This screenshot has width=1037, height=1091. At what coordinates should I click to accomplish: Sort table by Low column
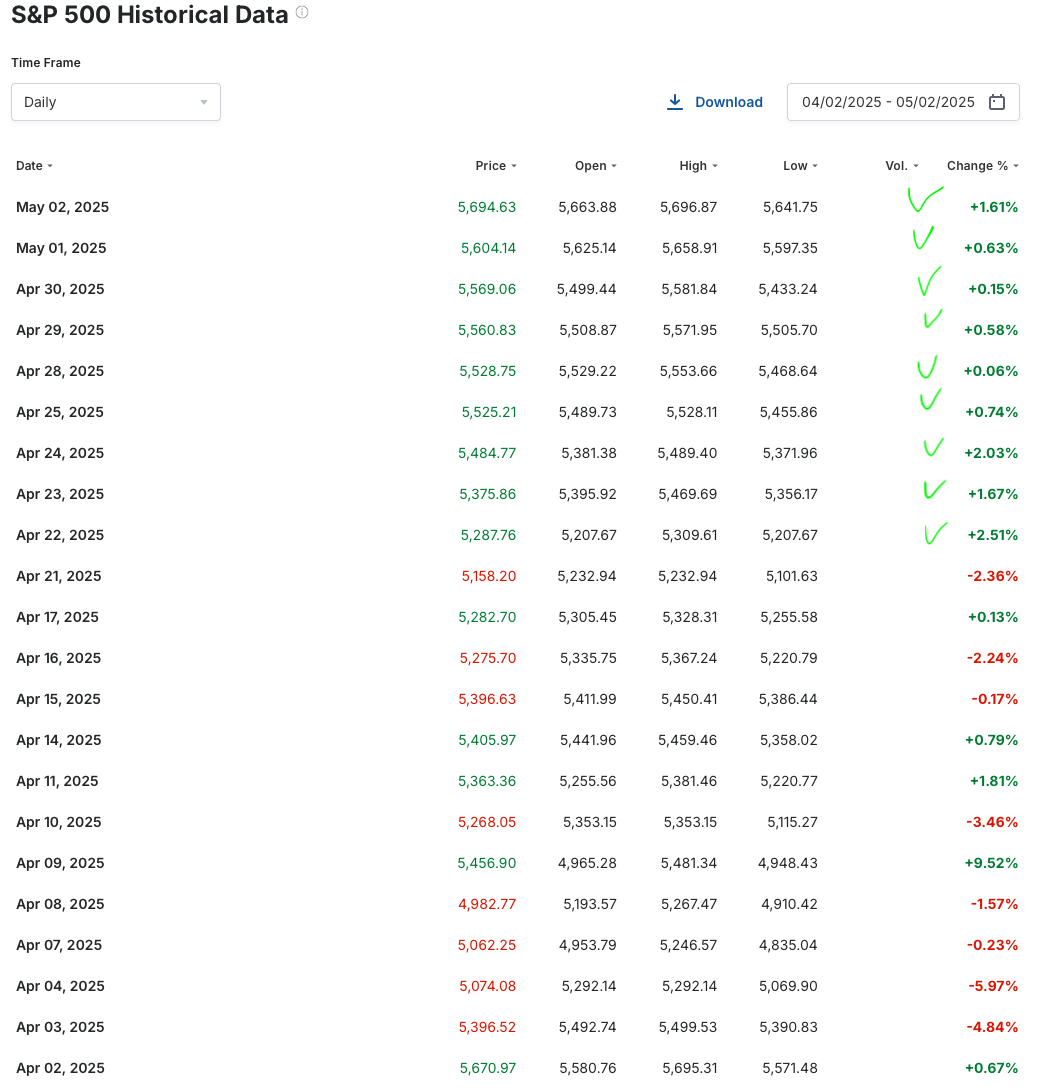(800, 166)
